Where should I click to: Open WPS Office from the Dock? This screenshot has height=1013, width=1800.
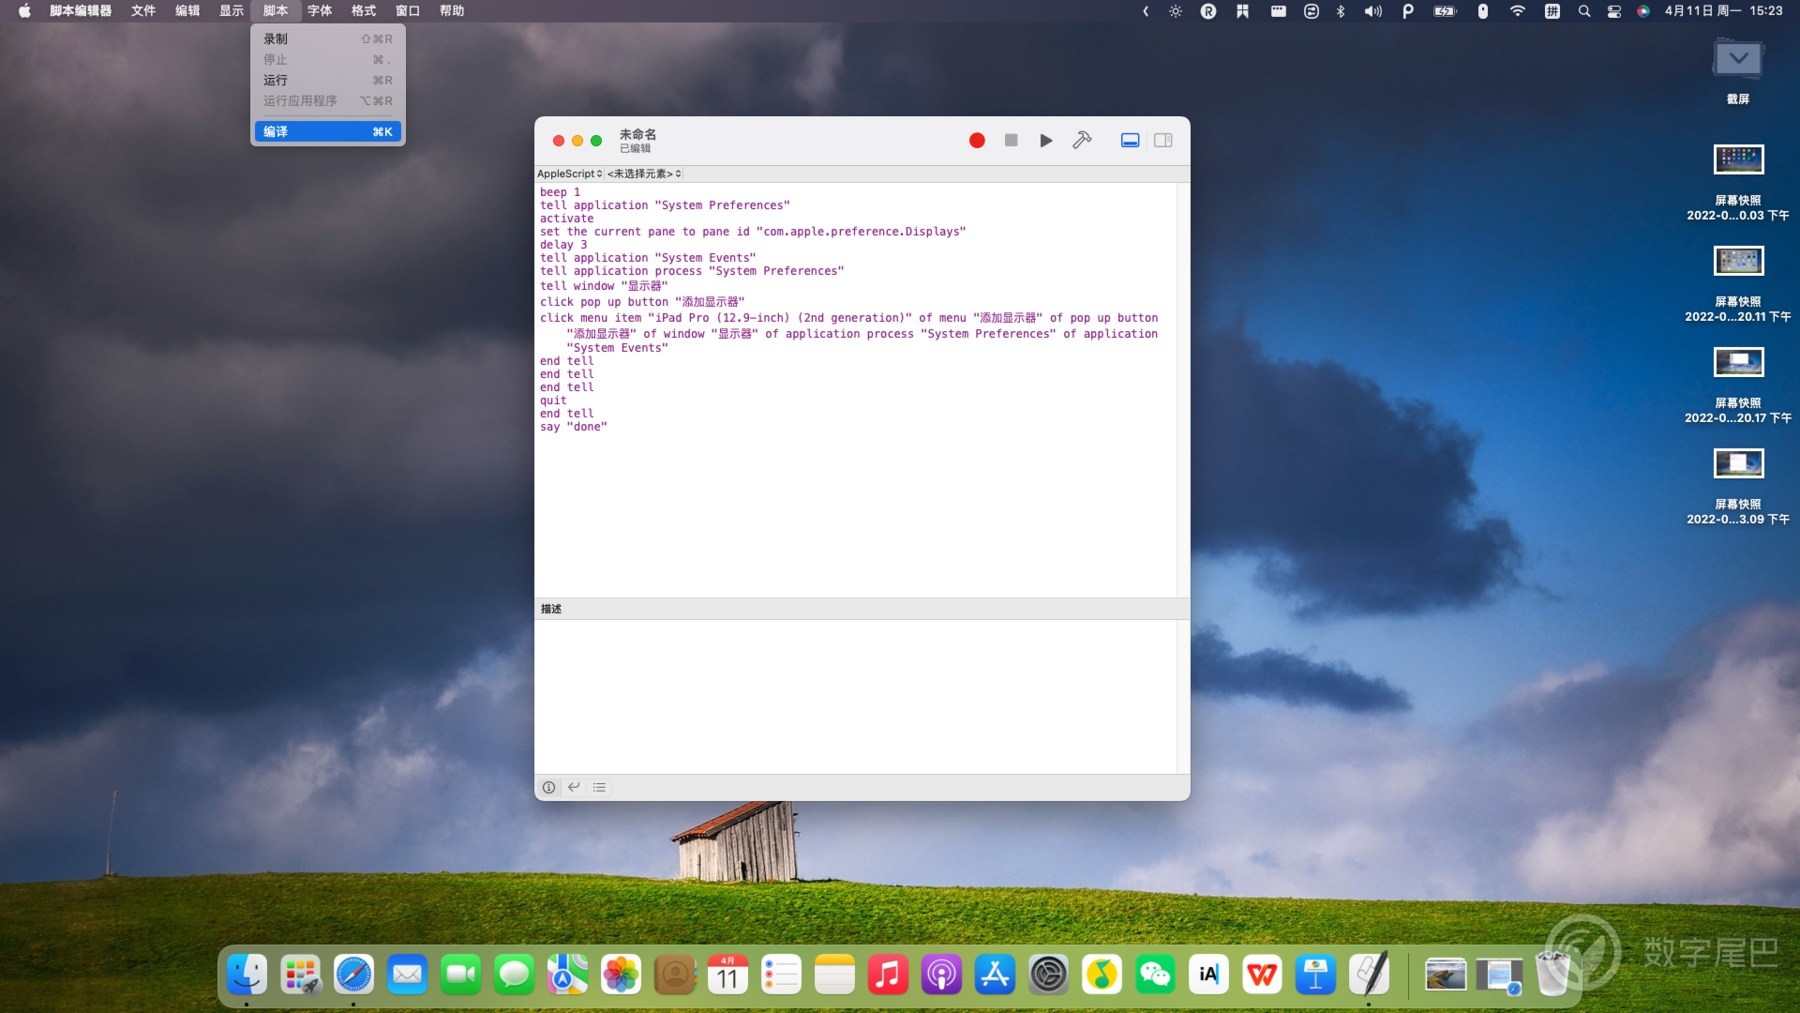(x=1262, y=974)
